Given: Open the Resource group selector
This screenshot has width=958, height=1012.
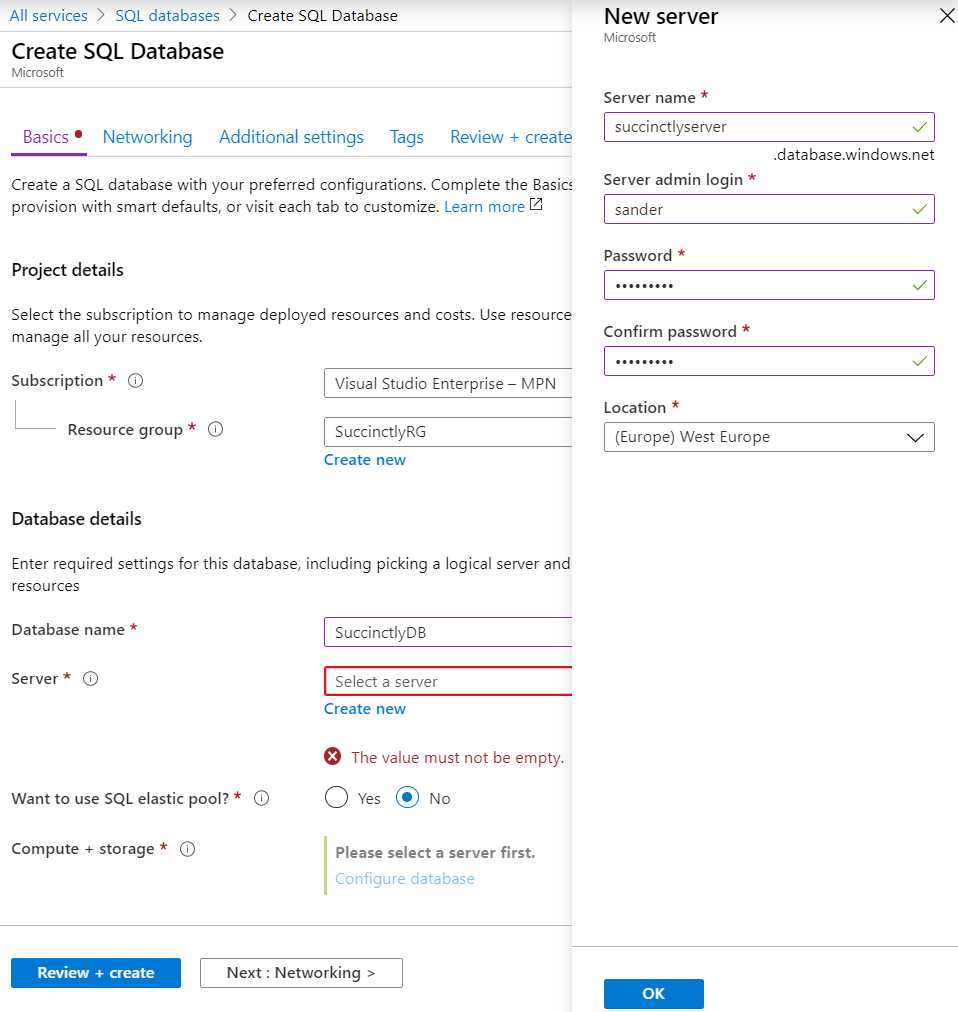Looking at the screenshot, I should tap(448, 431).
